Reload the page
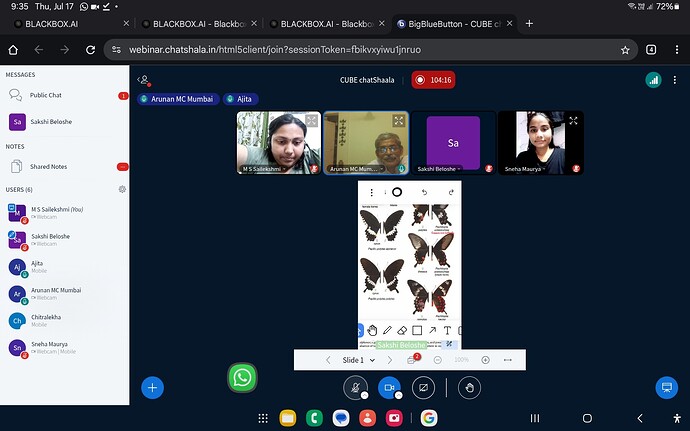This screenshot has height=431, width=690. [90, 50]
